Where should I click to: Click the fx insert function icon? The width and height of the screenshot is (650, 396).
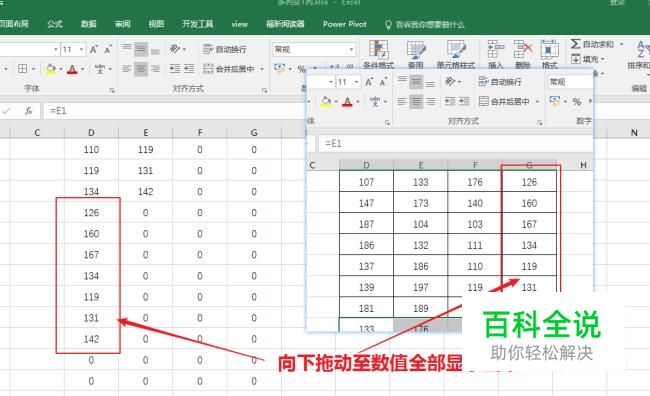(x=29, y=111)
